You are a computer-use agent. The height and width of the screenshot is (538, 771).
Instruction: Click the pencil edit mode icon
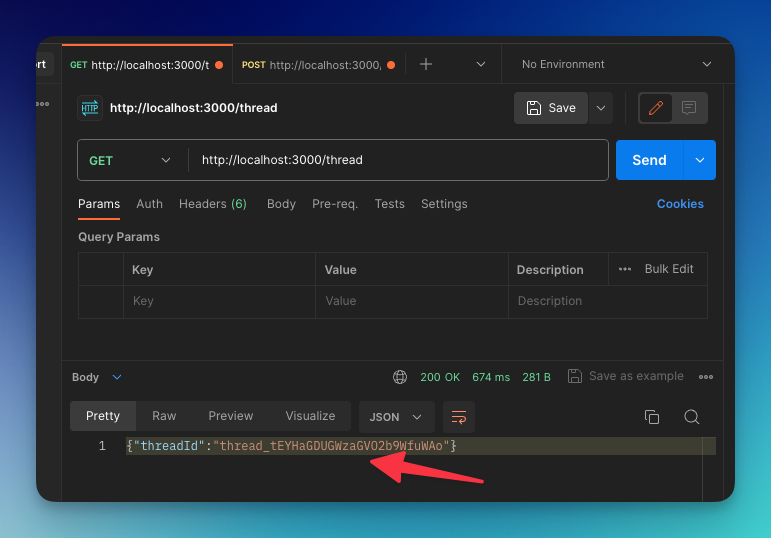click(655, 108)
